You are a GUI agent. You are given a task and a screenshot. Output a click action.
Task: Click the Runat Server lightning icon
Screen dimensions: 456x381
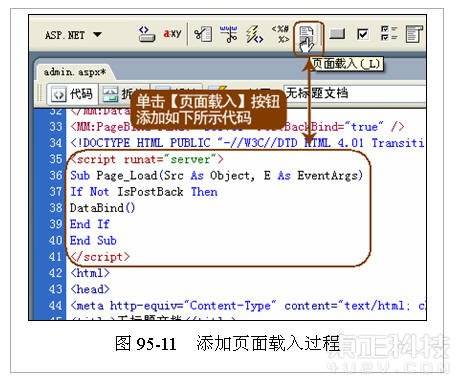(x=254, y=35)
